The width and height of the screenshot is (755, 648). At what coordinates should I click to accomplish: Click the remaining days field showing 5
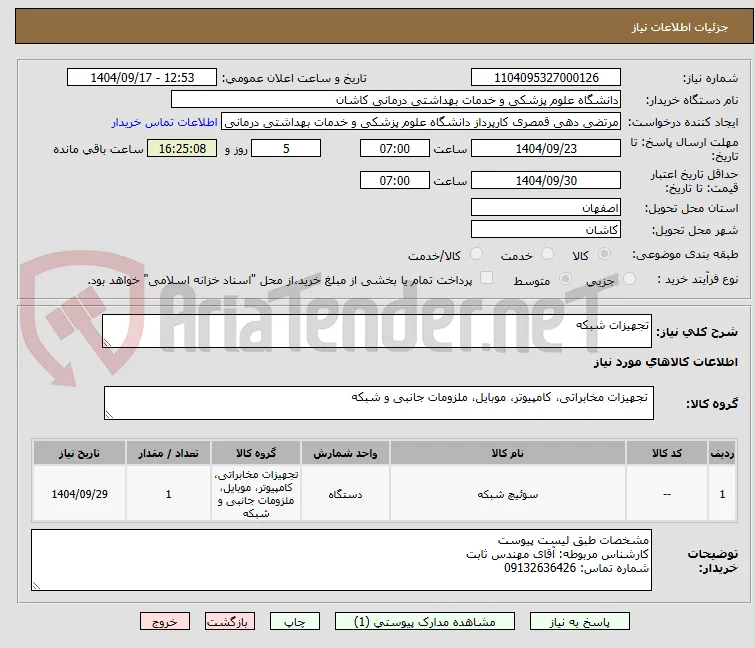[286, 148]
